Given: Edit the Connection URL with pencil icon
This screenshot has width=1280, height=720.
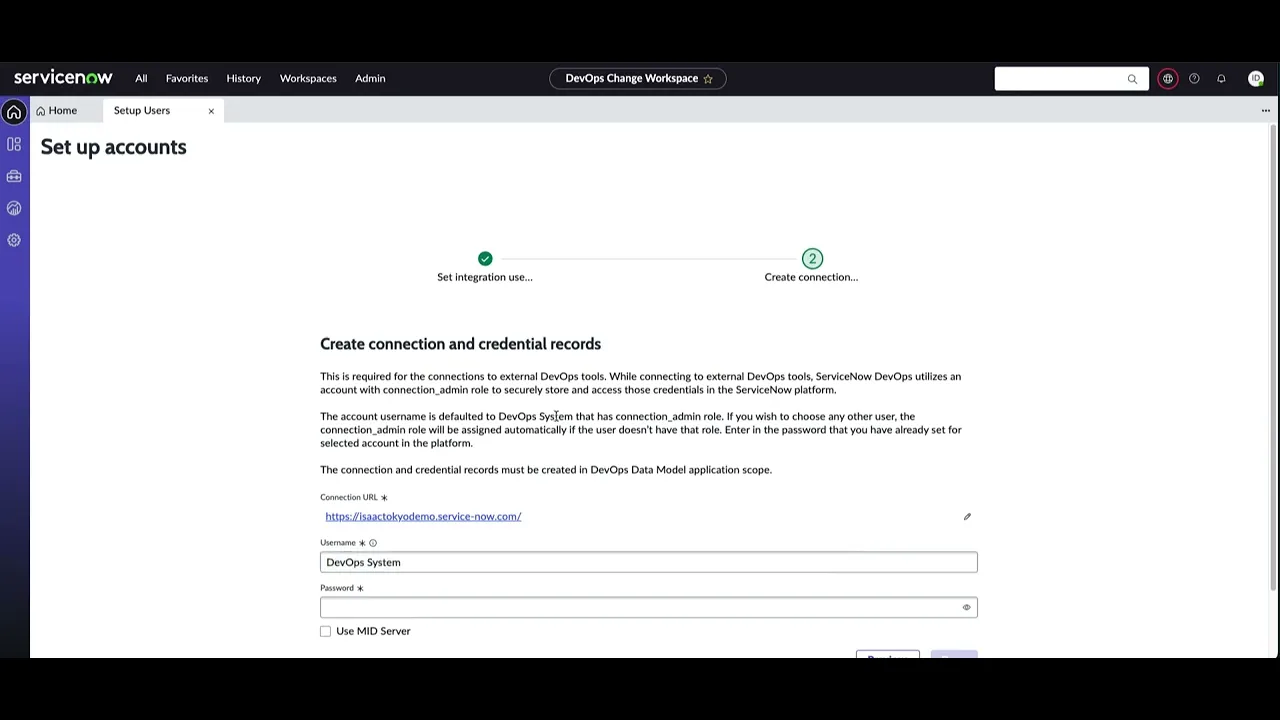Looking at the screenshot, I should [967, 516].
